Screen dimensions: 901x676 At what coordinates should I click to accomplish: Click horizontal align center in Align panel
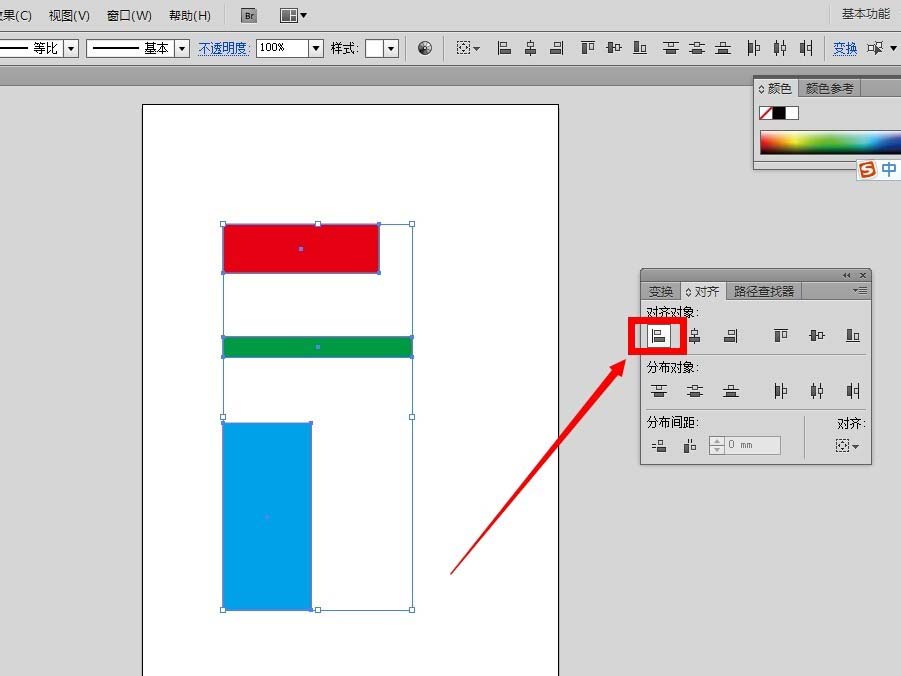(x=695, y=336)
